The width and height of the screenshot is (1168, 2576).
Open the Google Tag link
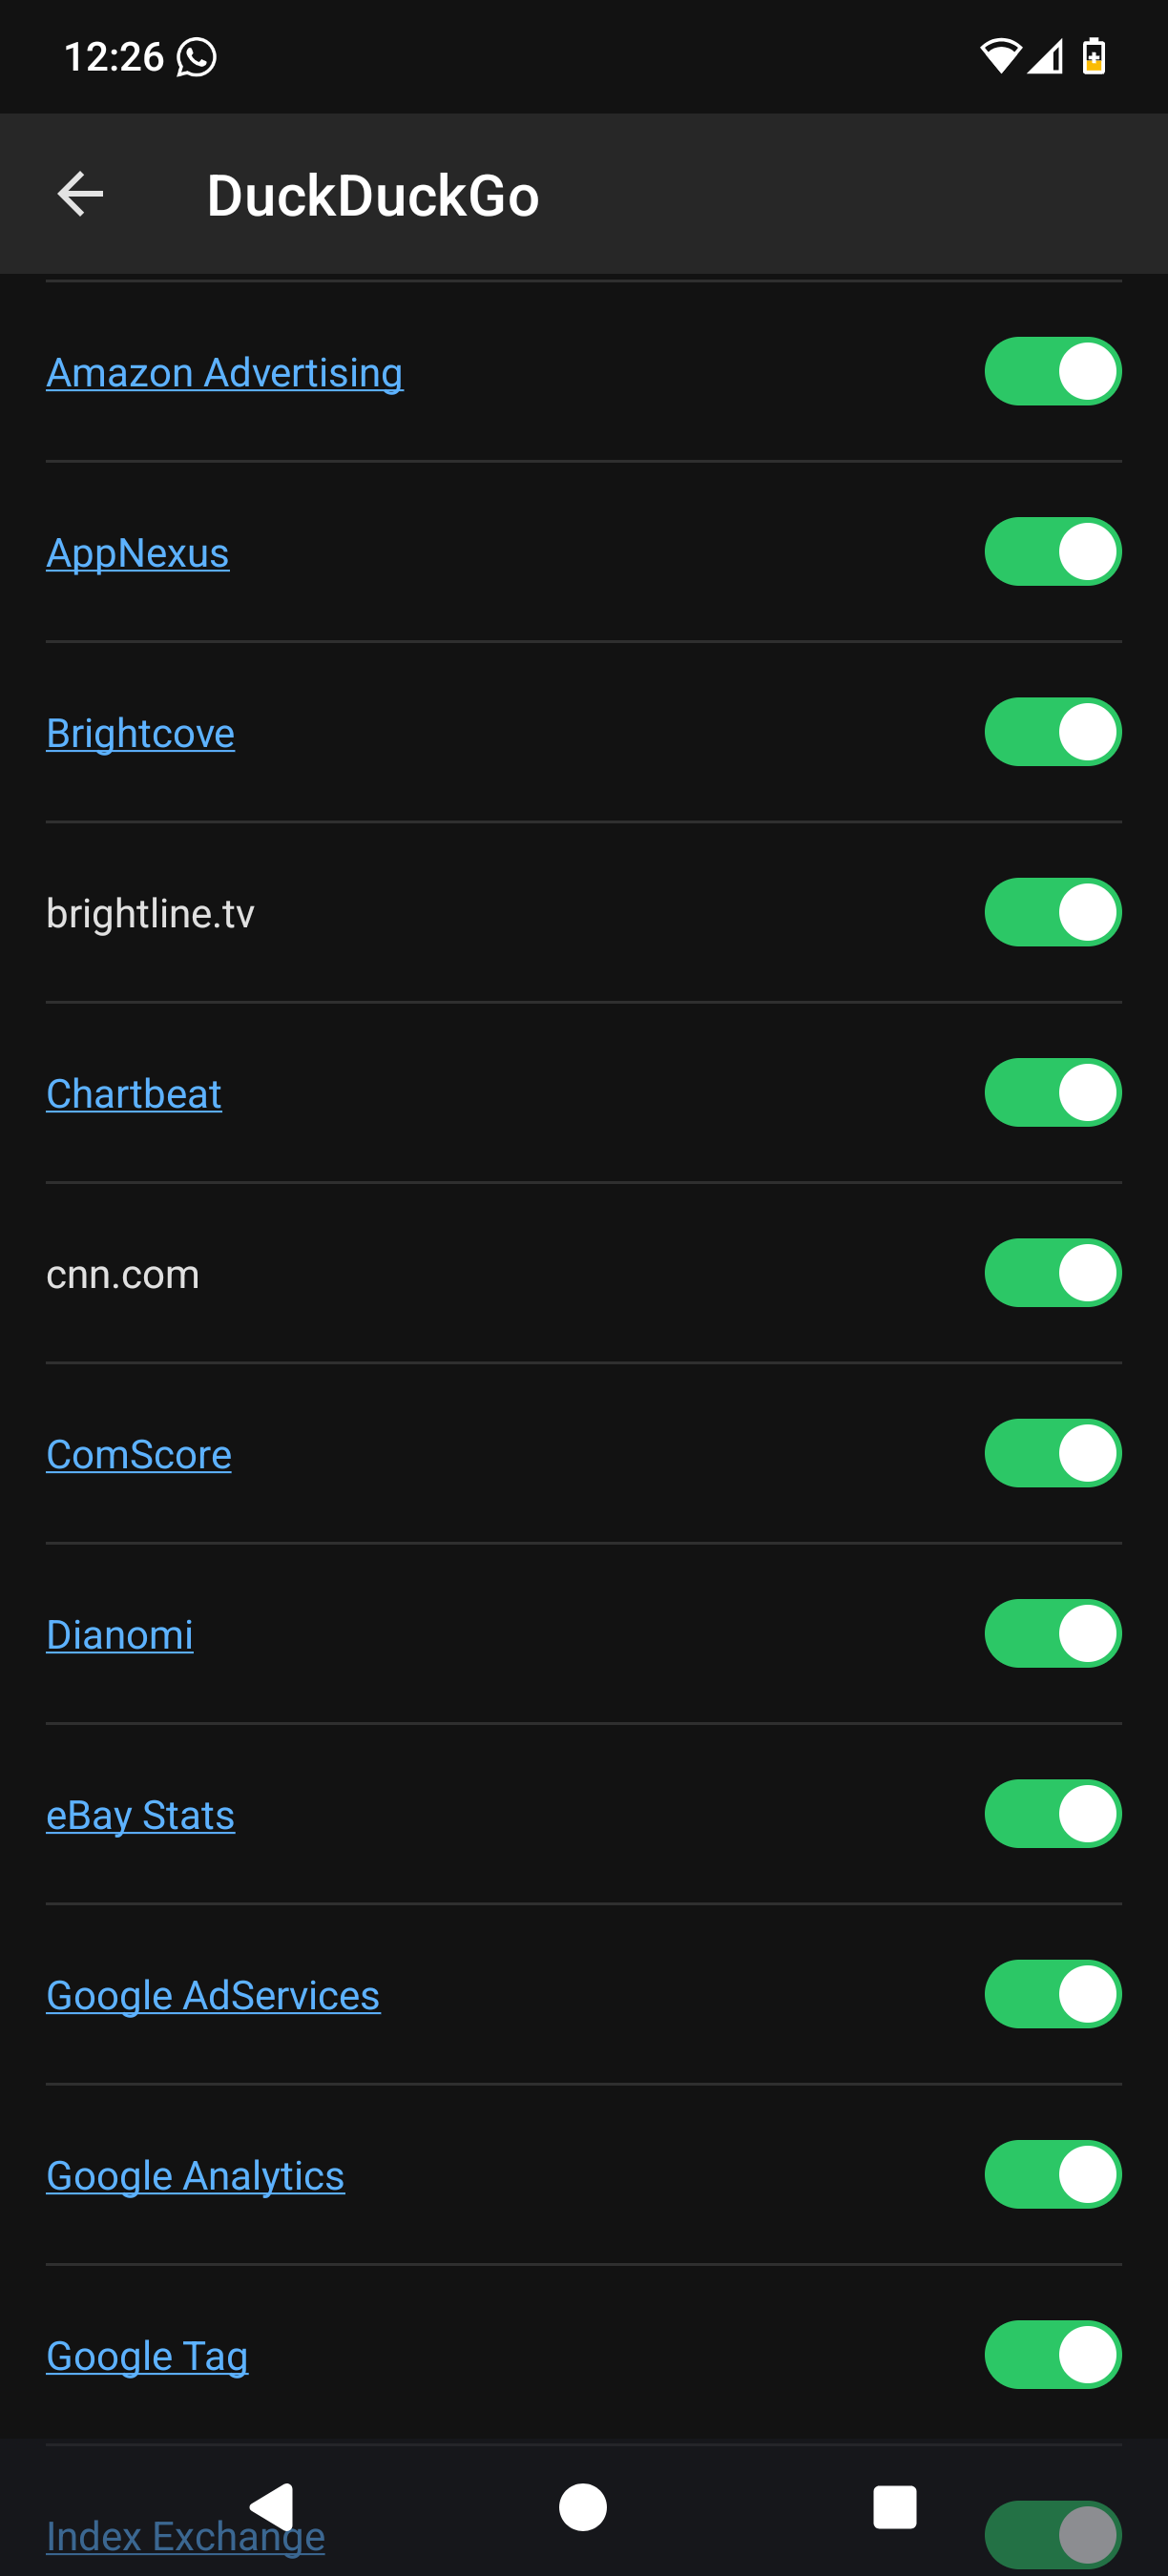tap(147, 2356)
